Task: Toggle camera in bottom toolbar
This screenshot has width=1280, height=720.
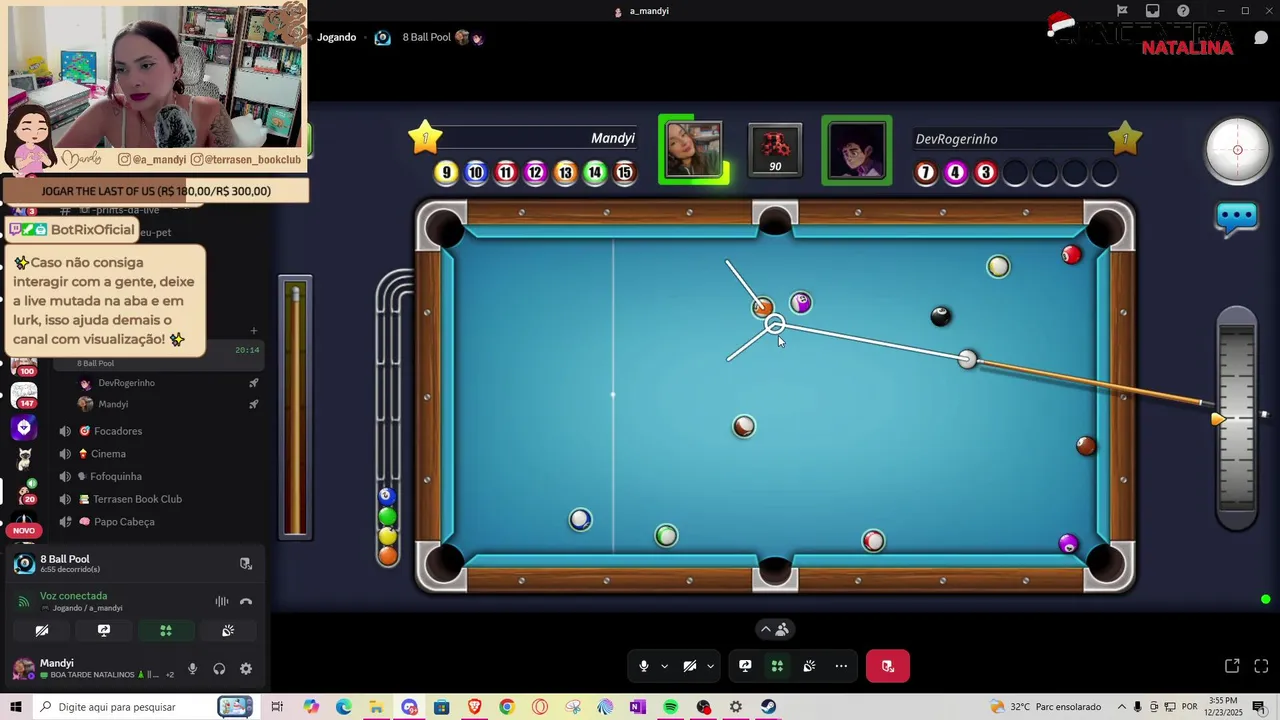Action: click(x=690, y=666)
